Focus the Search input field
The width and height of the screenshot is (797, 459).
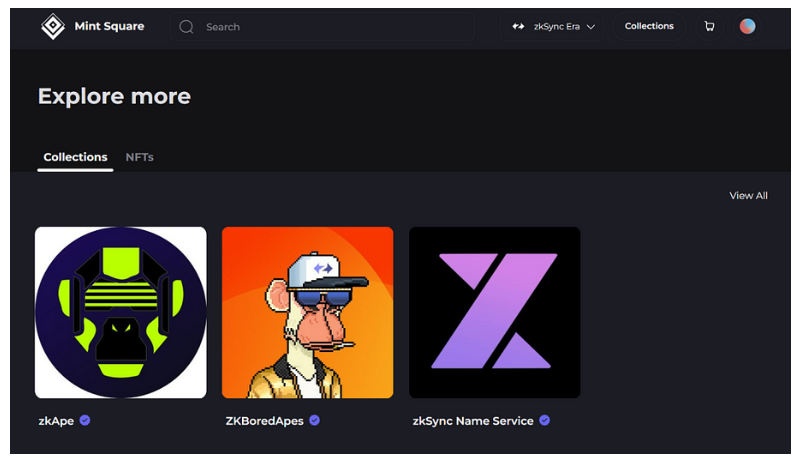tap(322, 27)
